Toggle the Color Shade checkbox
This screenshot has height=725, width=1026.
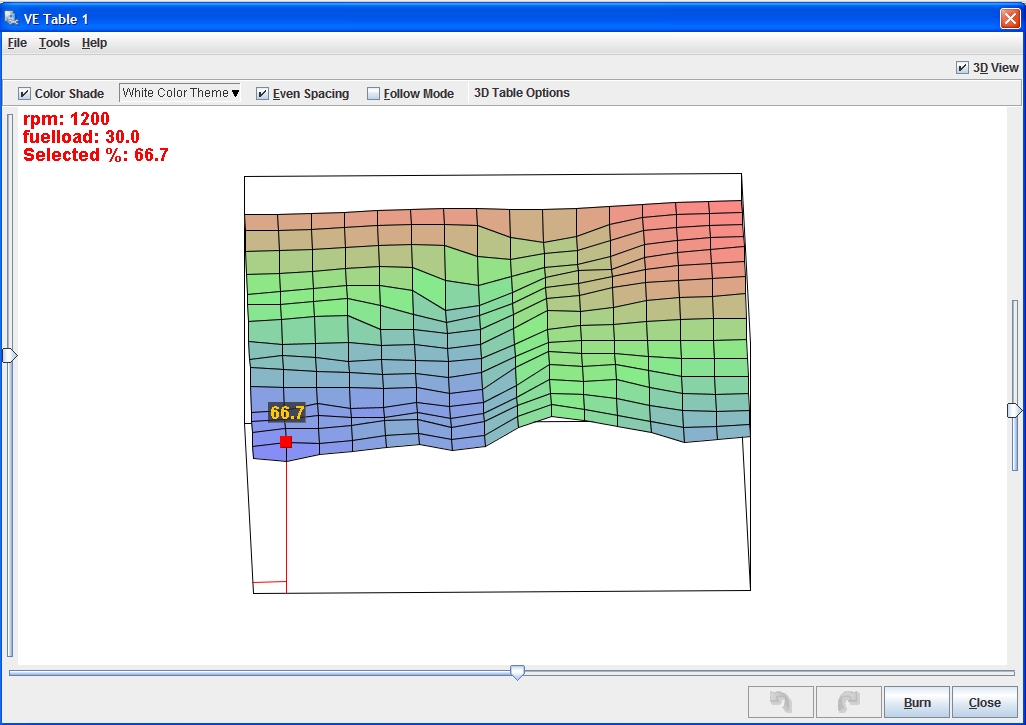click(25, 93)
